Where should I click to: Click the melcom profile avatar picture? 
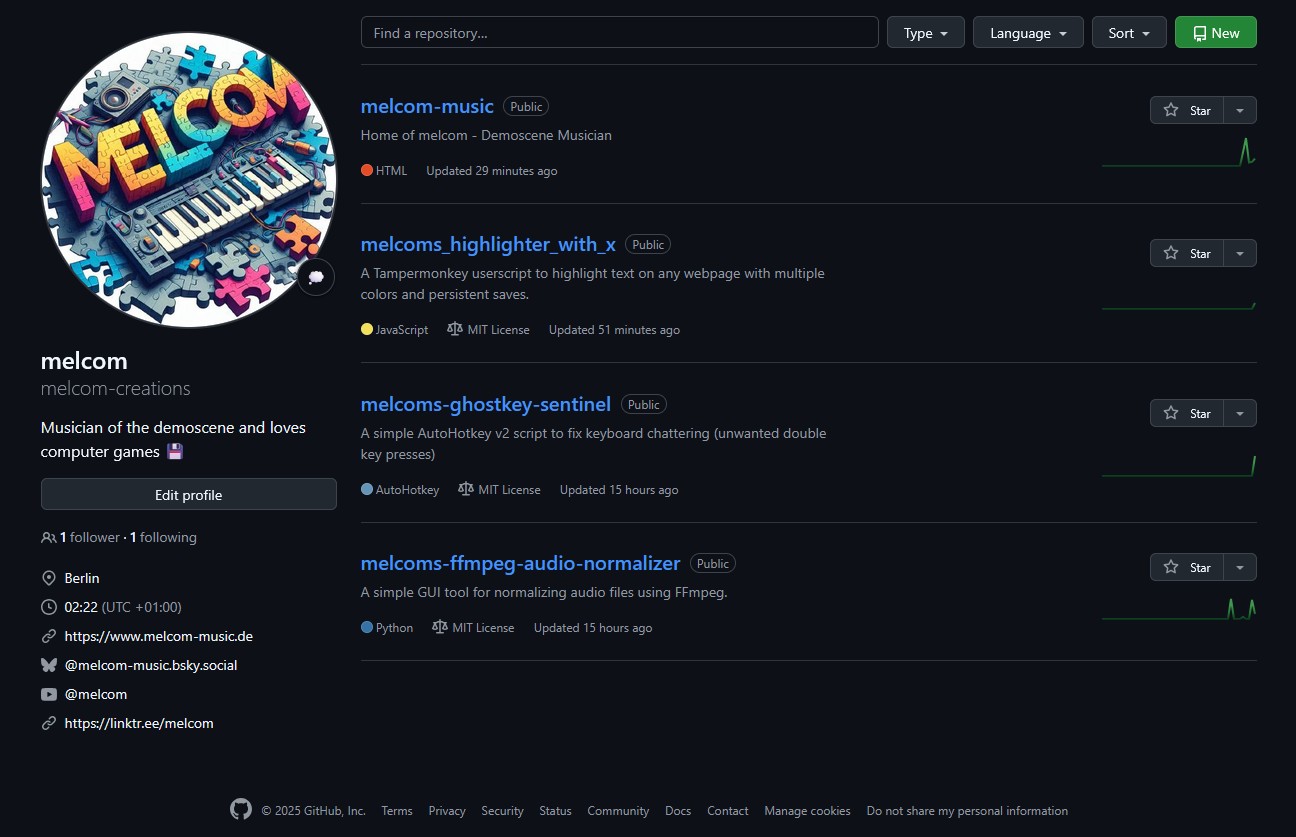[x=188, y=180]
